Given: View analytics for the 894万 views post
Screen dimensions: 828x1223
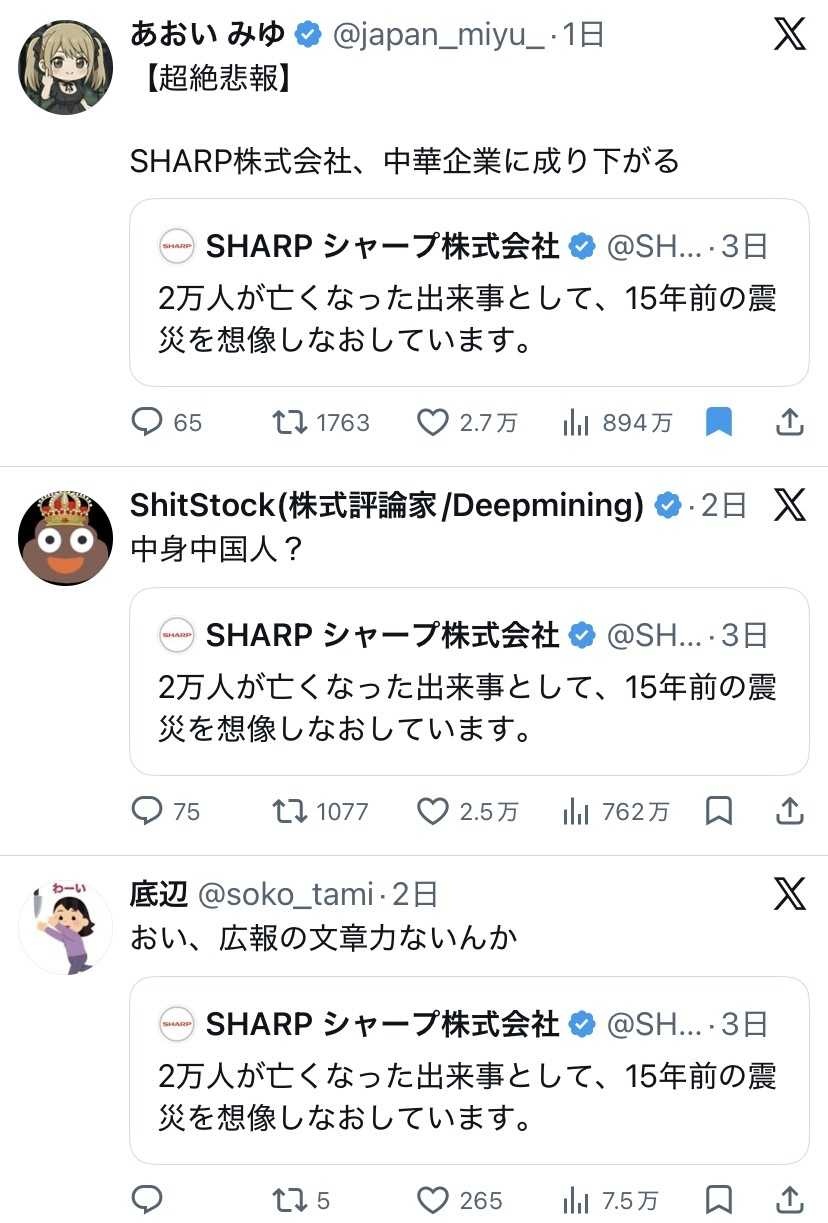Looking at the screenshot, I should (576, 423).
